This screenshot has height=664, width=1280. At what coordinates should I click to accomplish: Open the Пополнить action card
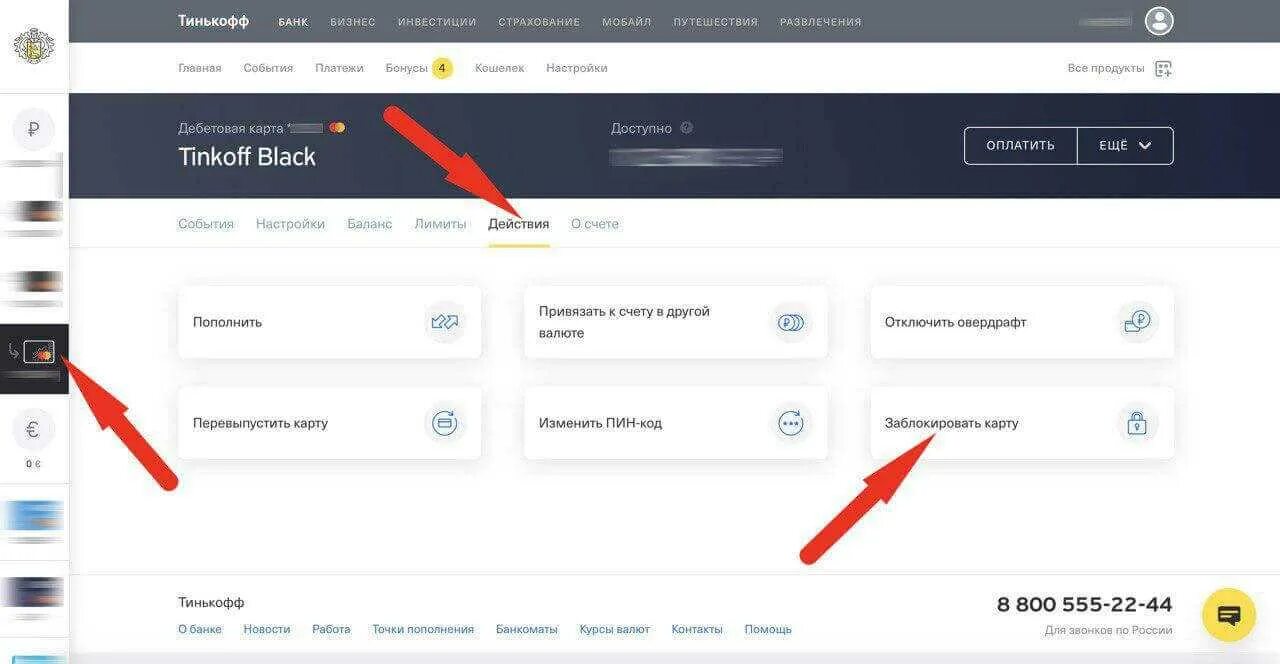click(x=329, y=322)
